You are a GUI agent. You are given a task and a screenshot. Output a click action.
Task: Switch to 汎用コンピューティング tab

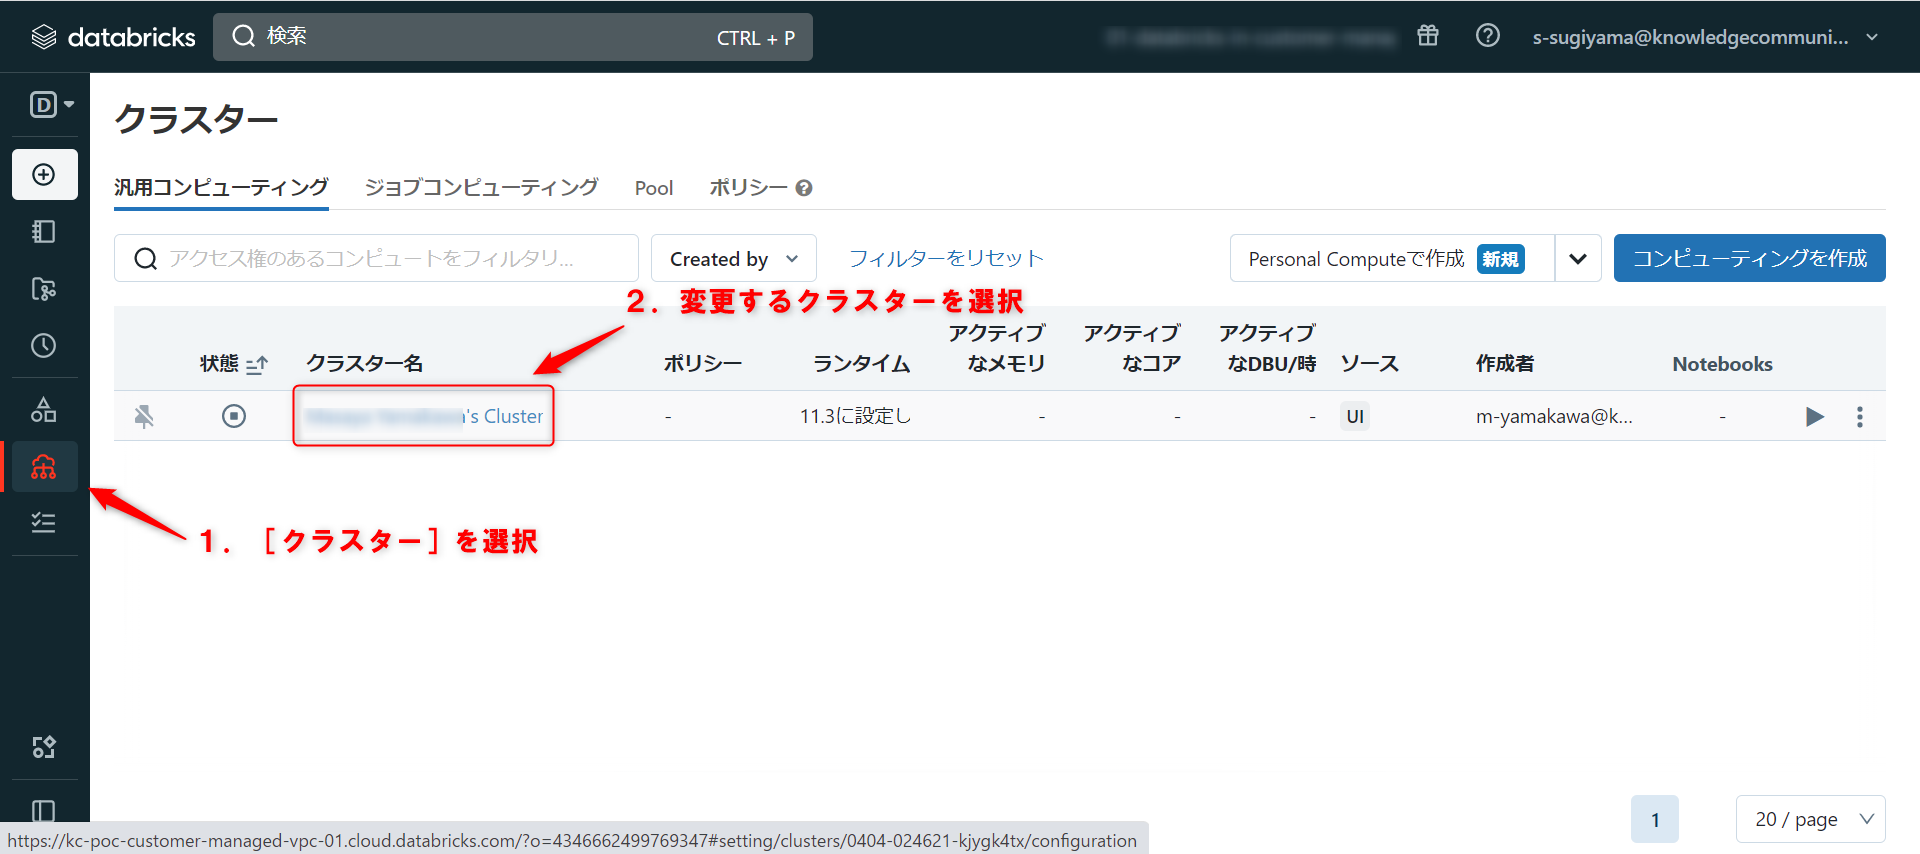(x=221, y=188)
